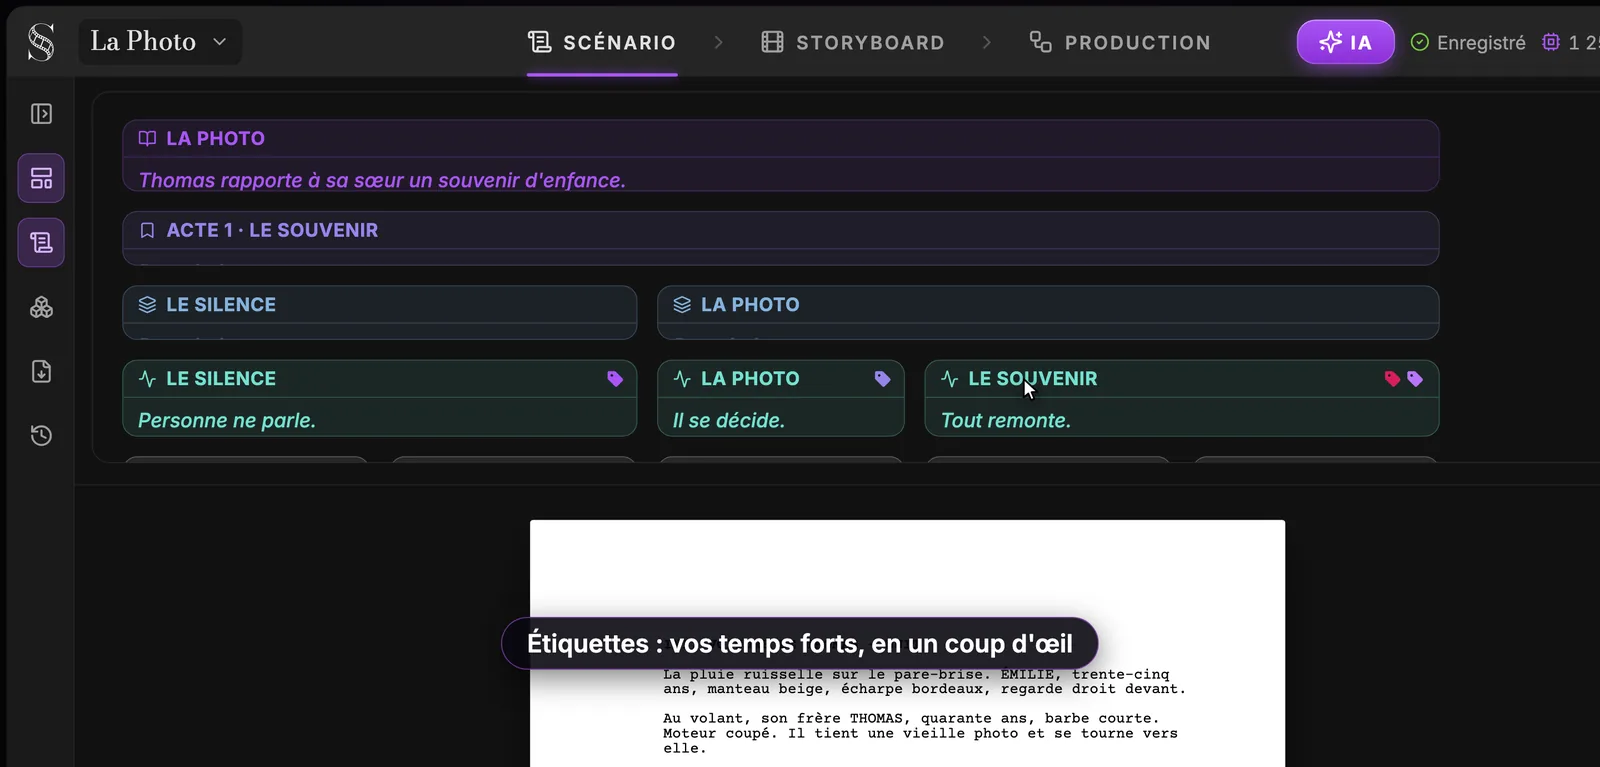The image size is (1600, 767).
Task: Select the Le Souvenir beat card
Action: [x=1181, y=398]
